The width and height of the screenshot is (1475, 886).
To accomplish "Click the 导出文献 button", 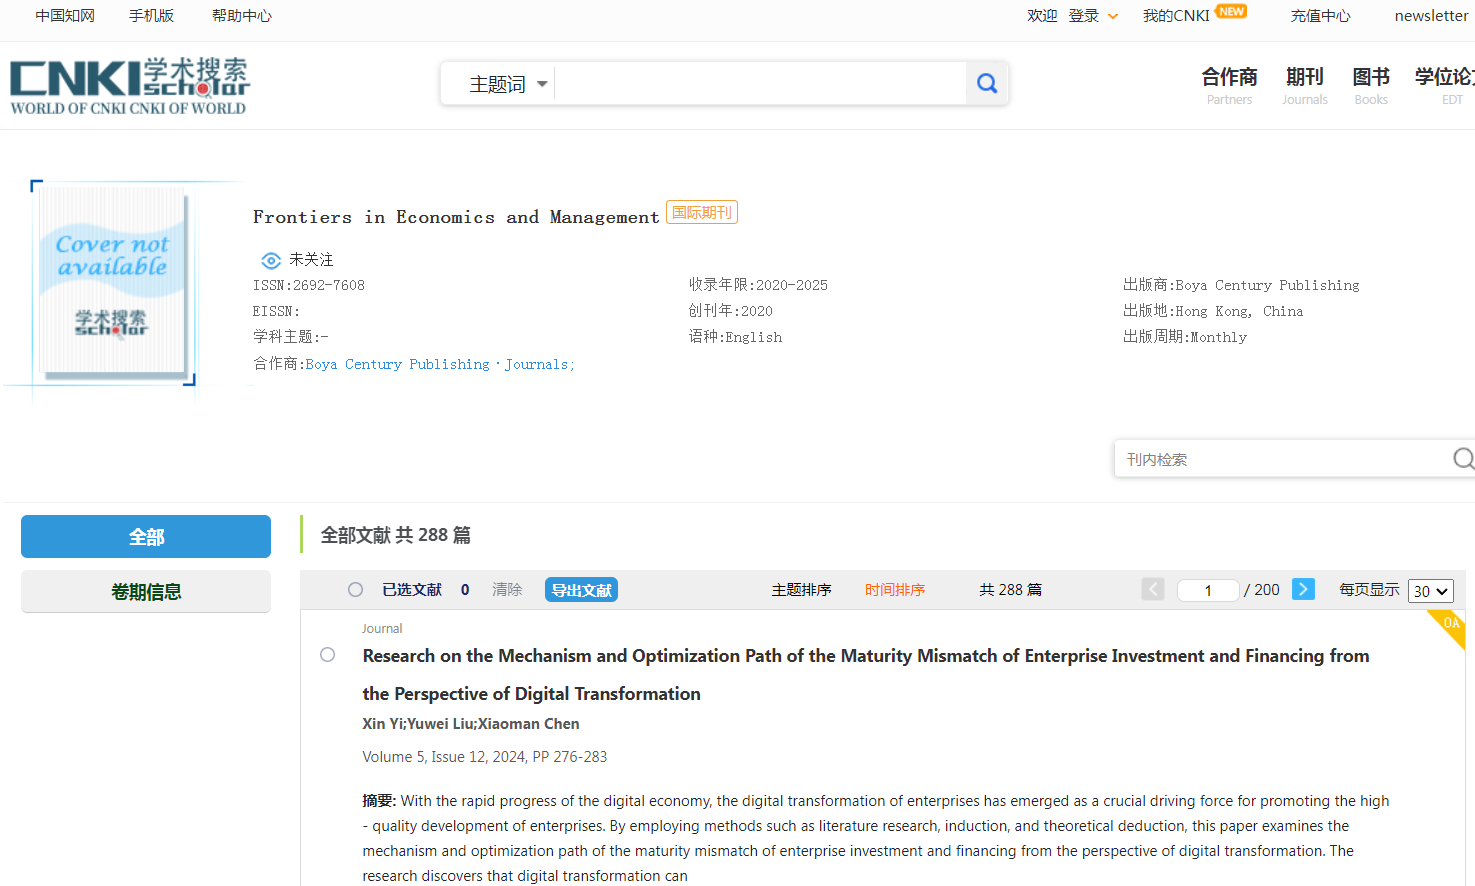I will (581, 590).
